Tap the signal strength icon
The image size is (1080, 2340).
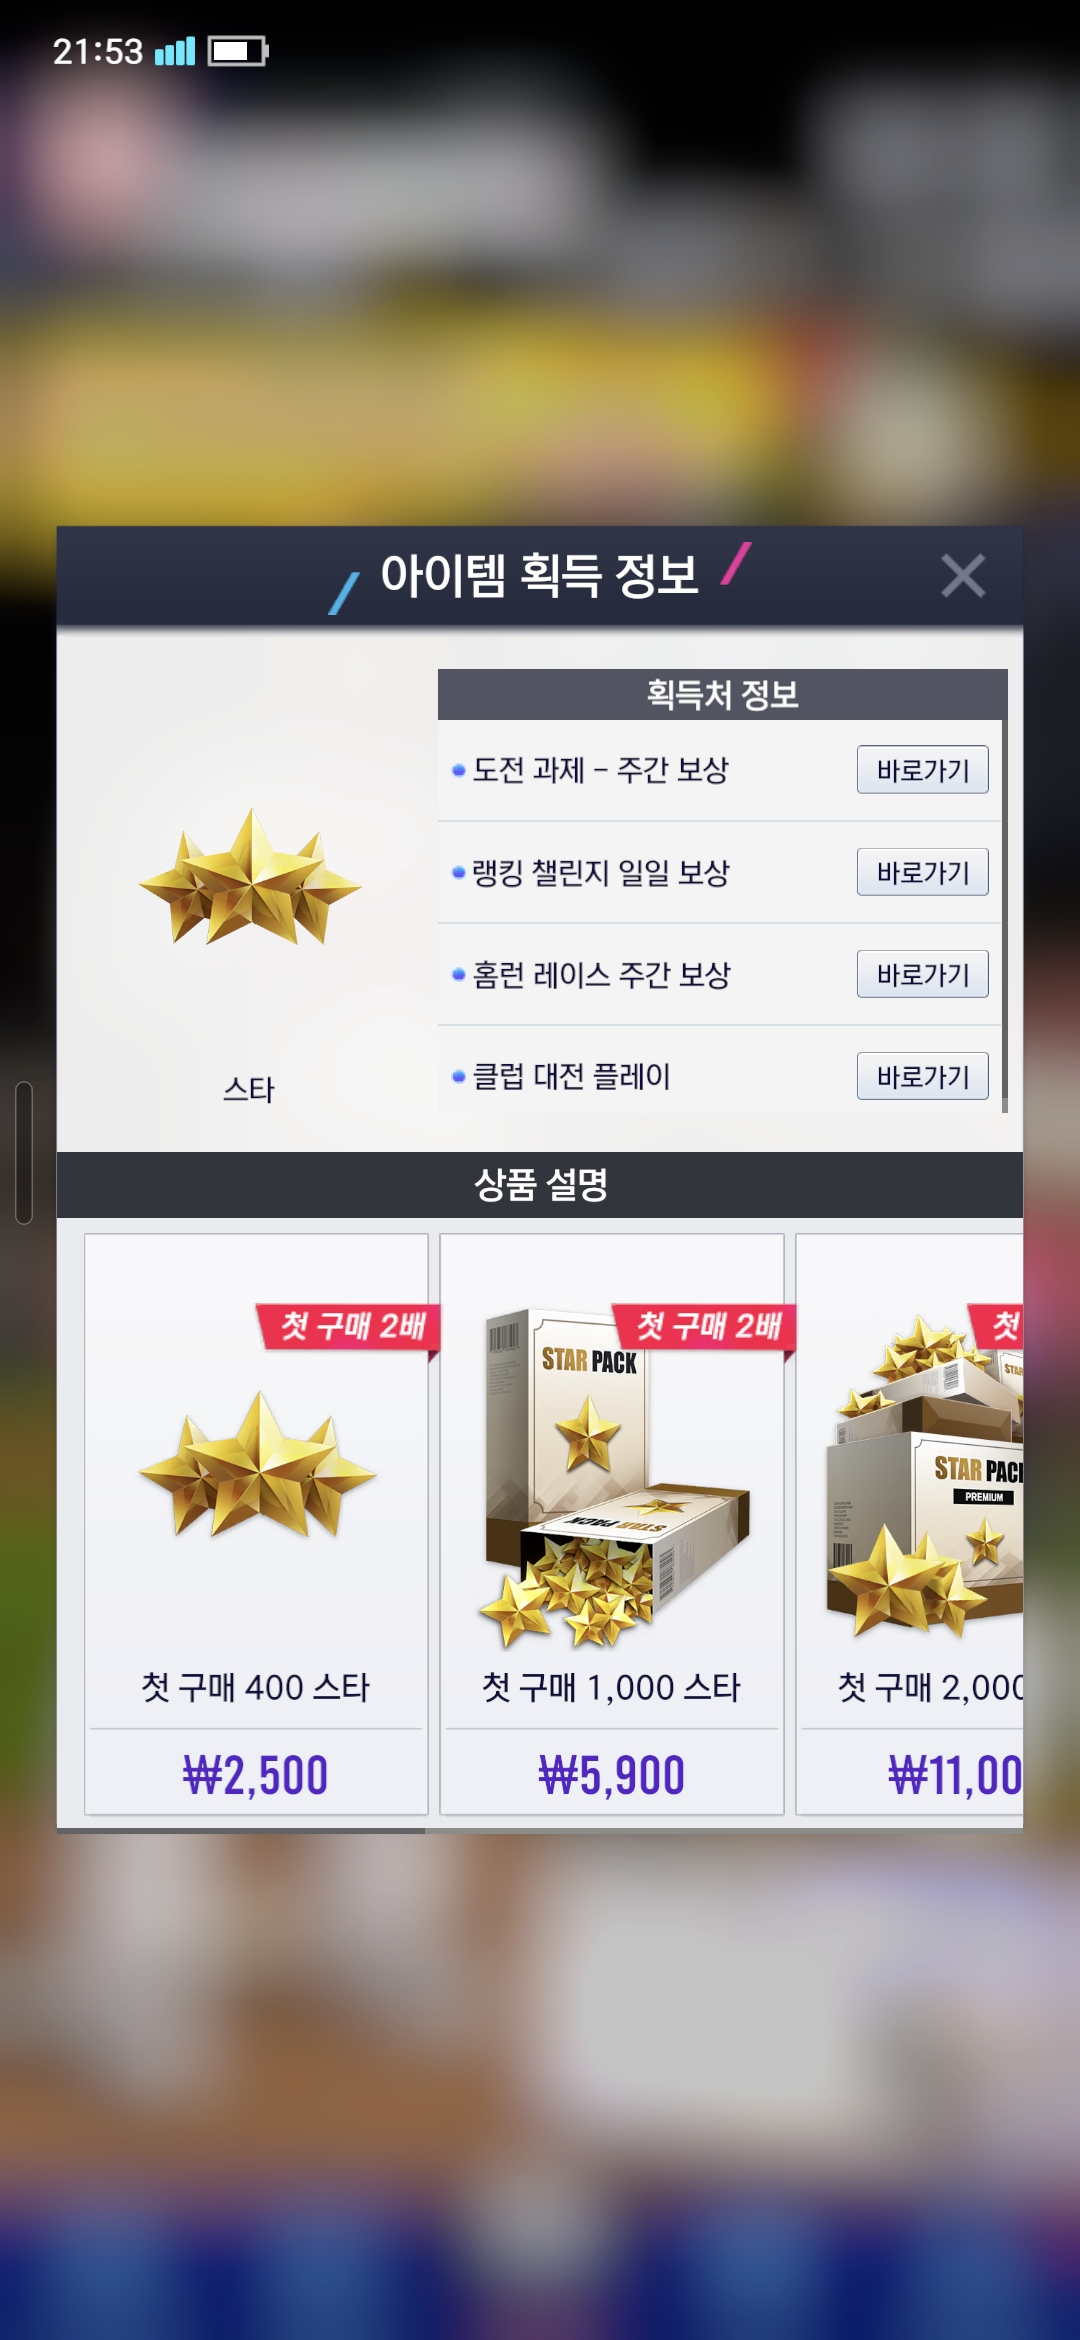[175, 51]
